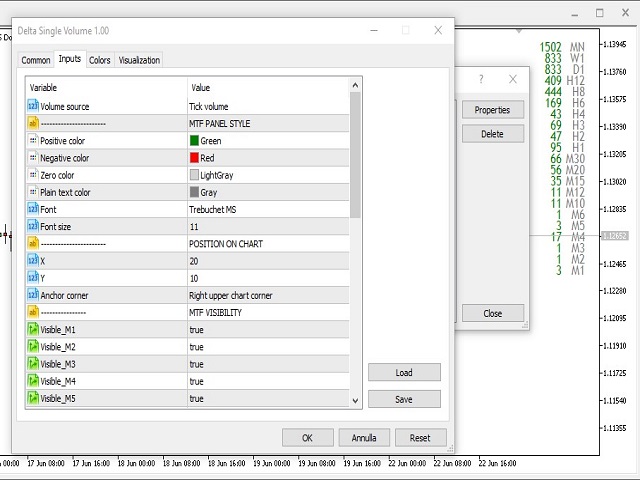The height and width of the screenshot is (480, 640).
Task: Click the help question mark in the background dialog
Action: click(x=481, y=79)
